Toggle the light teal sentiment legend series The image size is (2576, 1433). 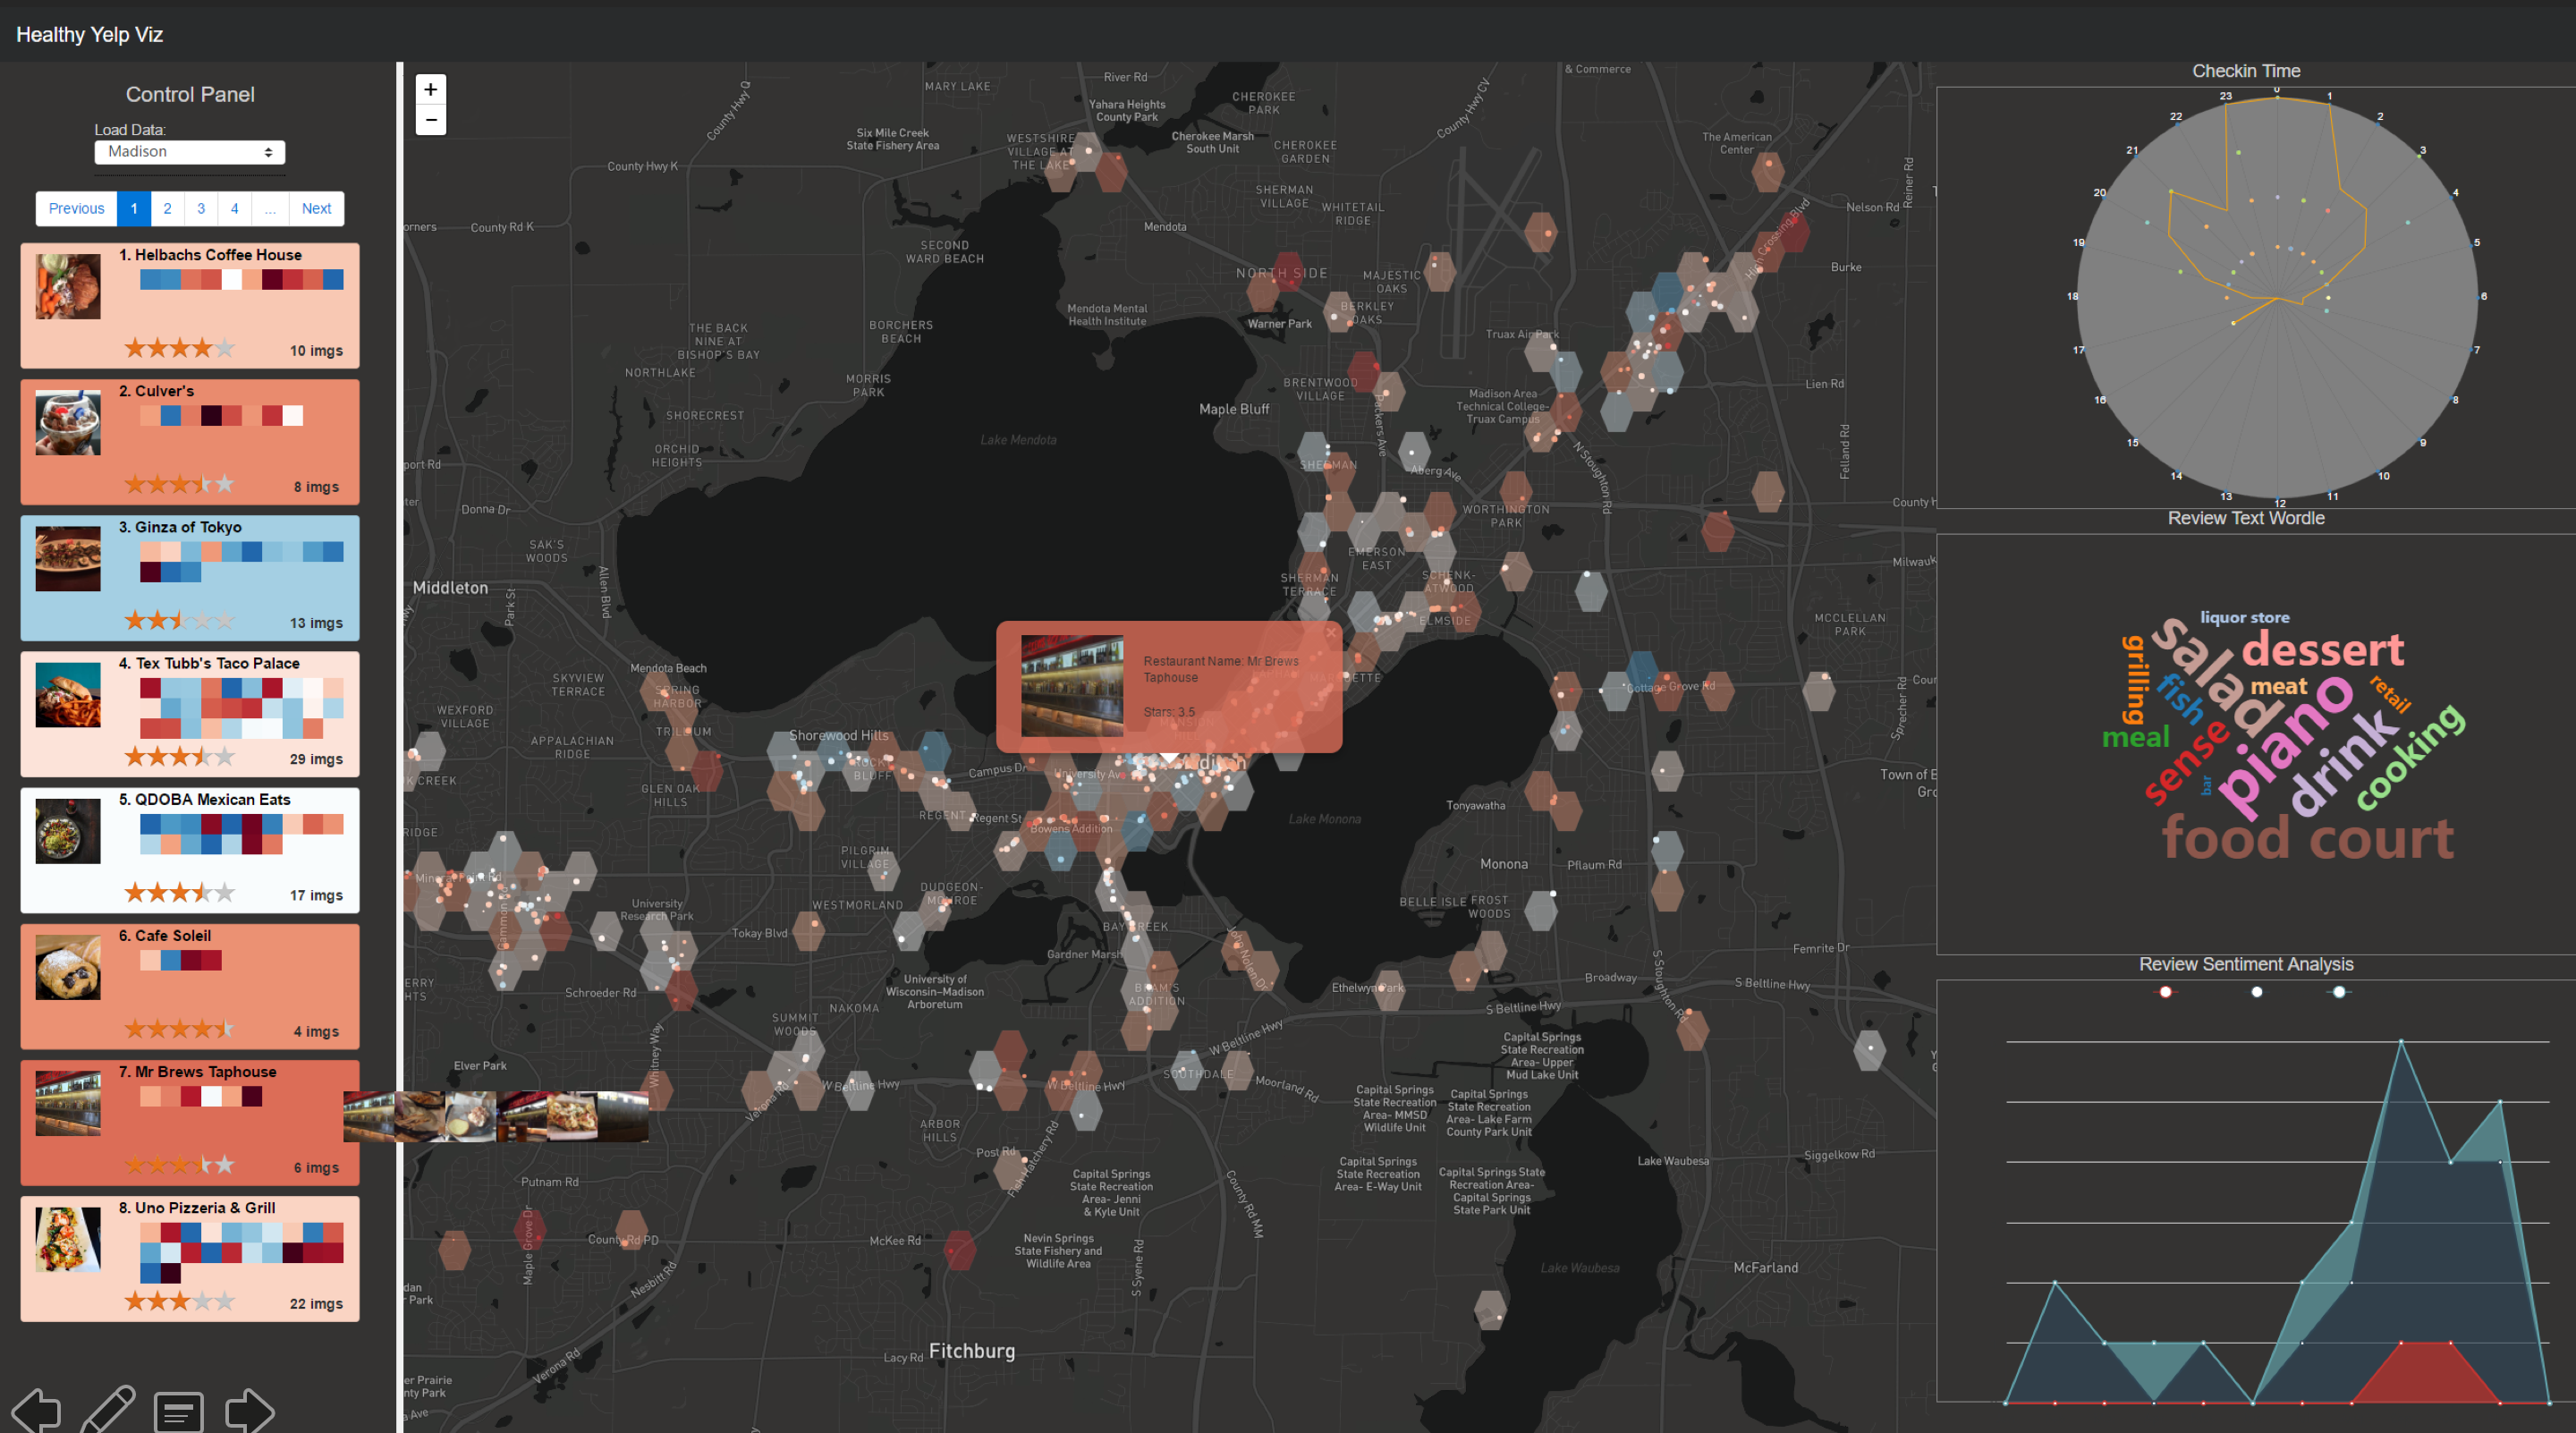tap(2338, 992)
